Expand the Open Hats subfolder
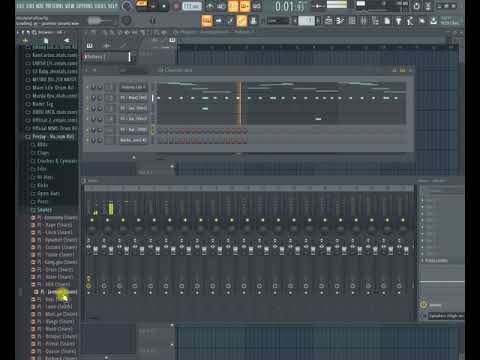The height and width of the screenshot is (360, 480). click(x=48, y=194)
